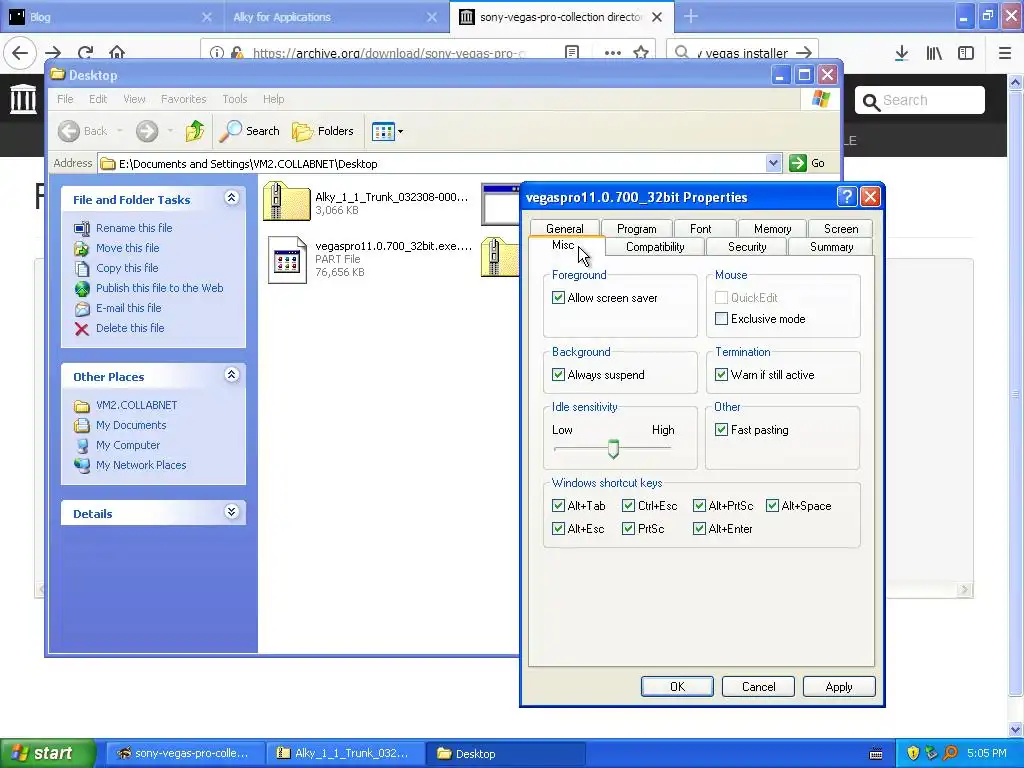Image resolution: width=1024 pixels, height=768 pixels.
Task: Click Explorer Forward arrow button
Action: click(x=147, y=131)
